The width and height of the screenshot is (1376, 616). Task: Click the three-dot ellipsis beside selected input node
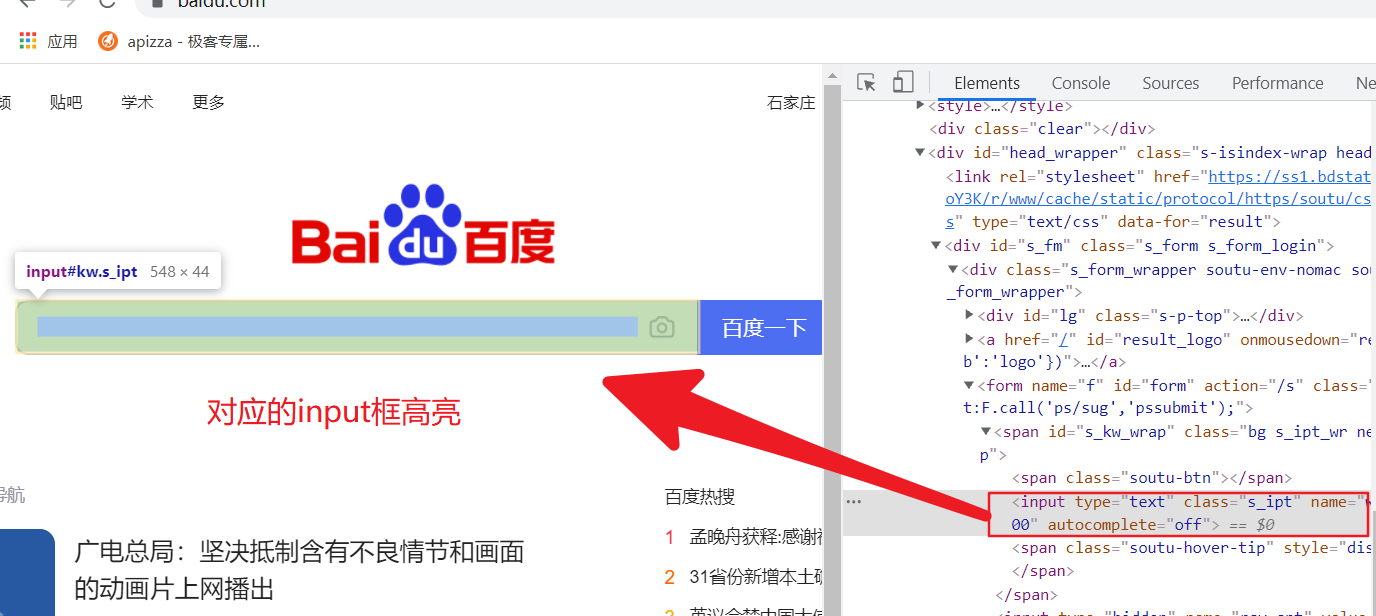tap(853, 502)
